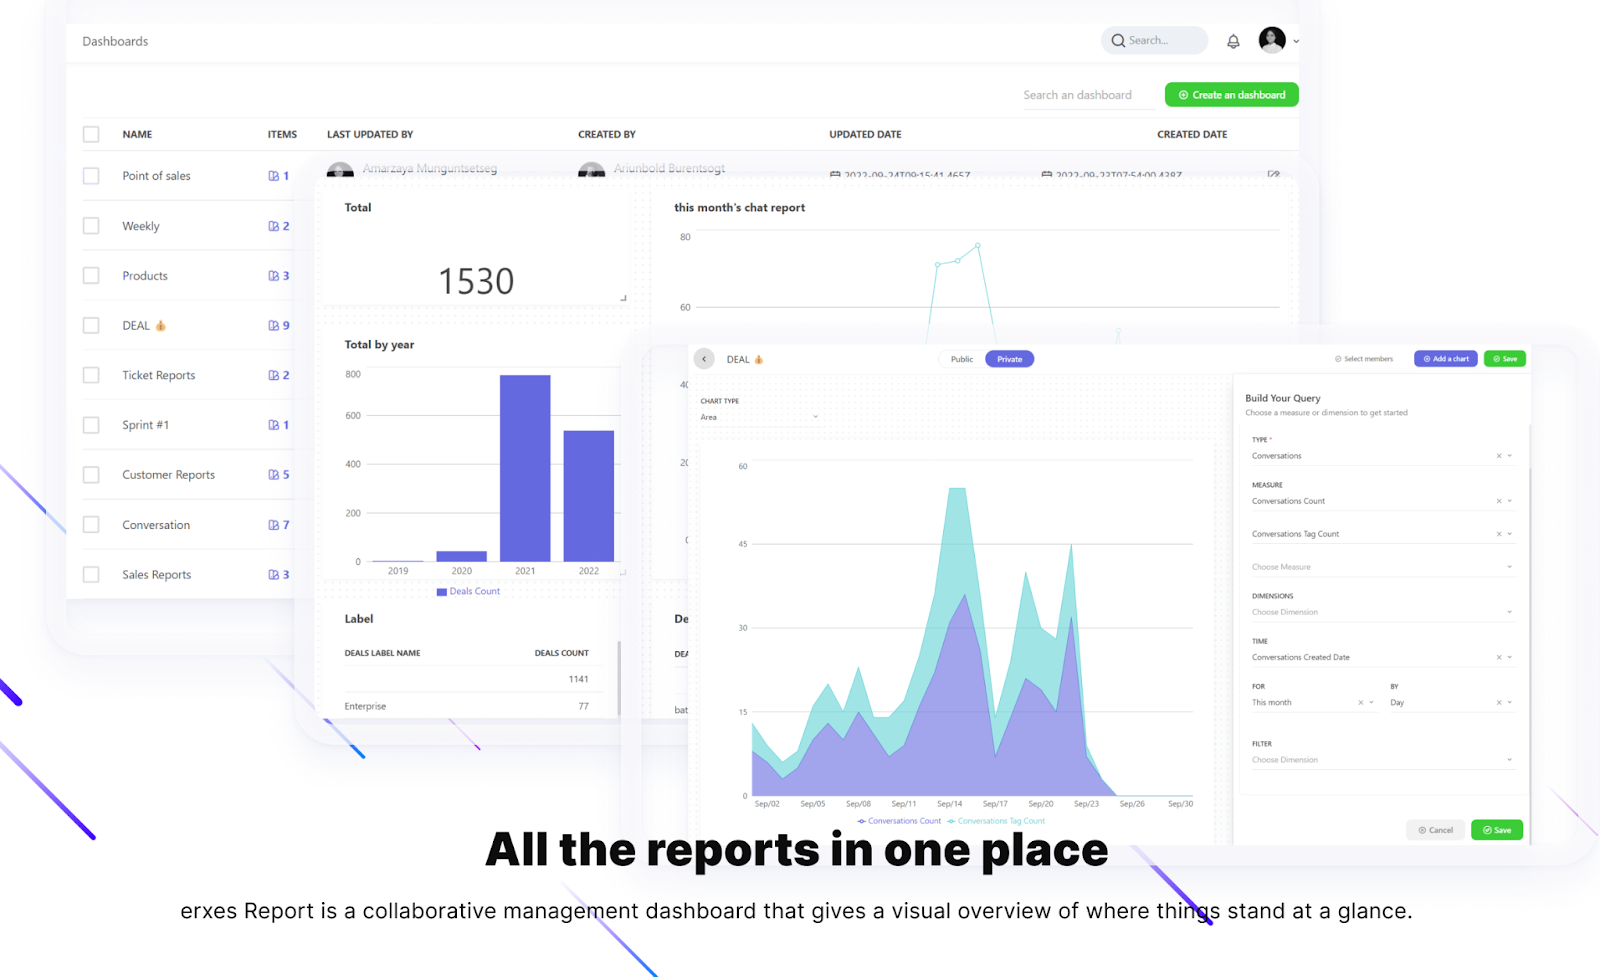Image resolution: width=1600 pixels, height=977 pixels.
Task: Click the items icon for DEAL dashboard row
Action: pyautogui.click(x=274, y=326)
